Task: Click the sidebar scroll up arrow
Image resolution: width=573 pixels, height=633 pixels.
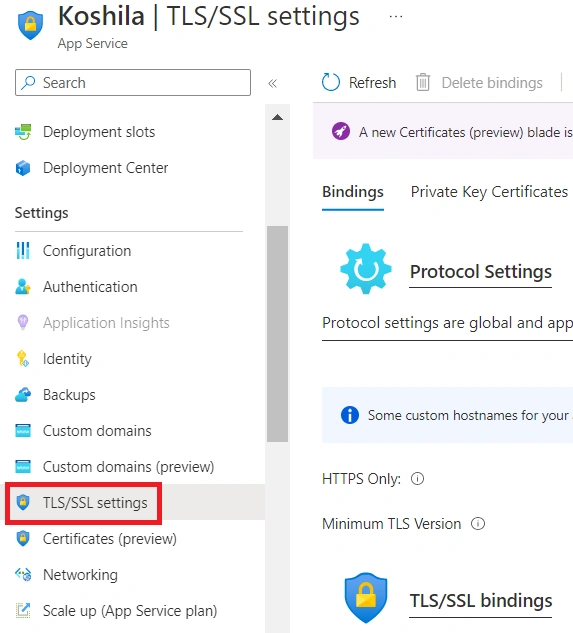Action: click(x=277, y=117)
